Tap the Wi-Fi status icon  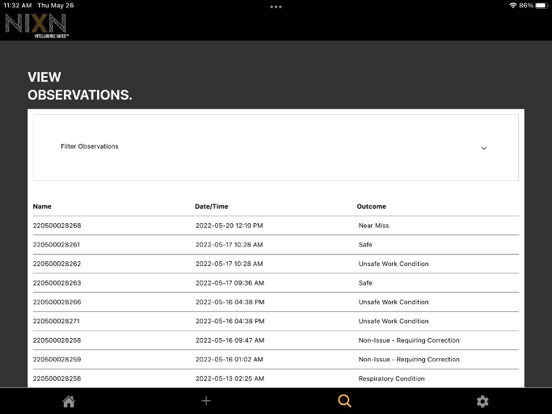(513, 6)
